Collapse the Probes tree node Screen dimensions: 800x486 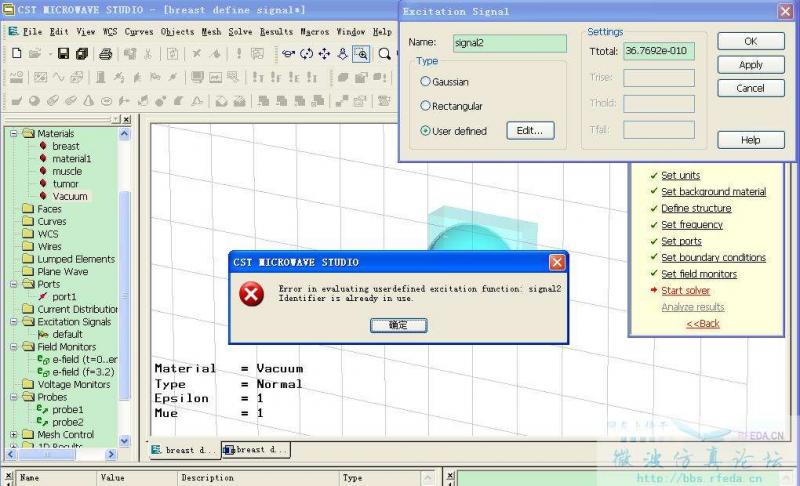click(13, 397)
